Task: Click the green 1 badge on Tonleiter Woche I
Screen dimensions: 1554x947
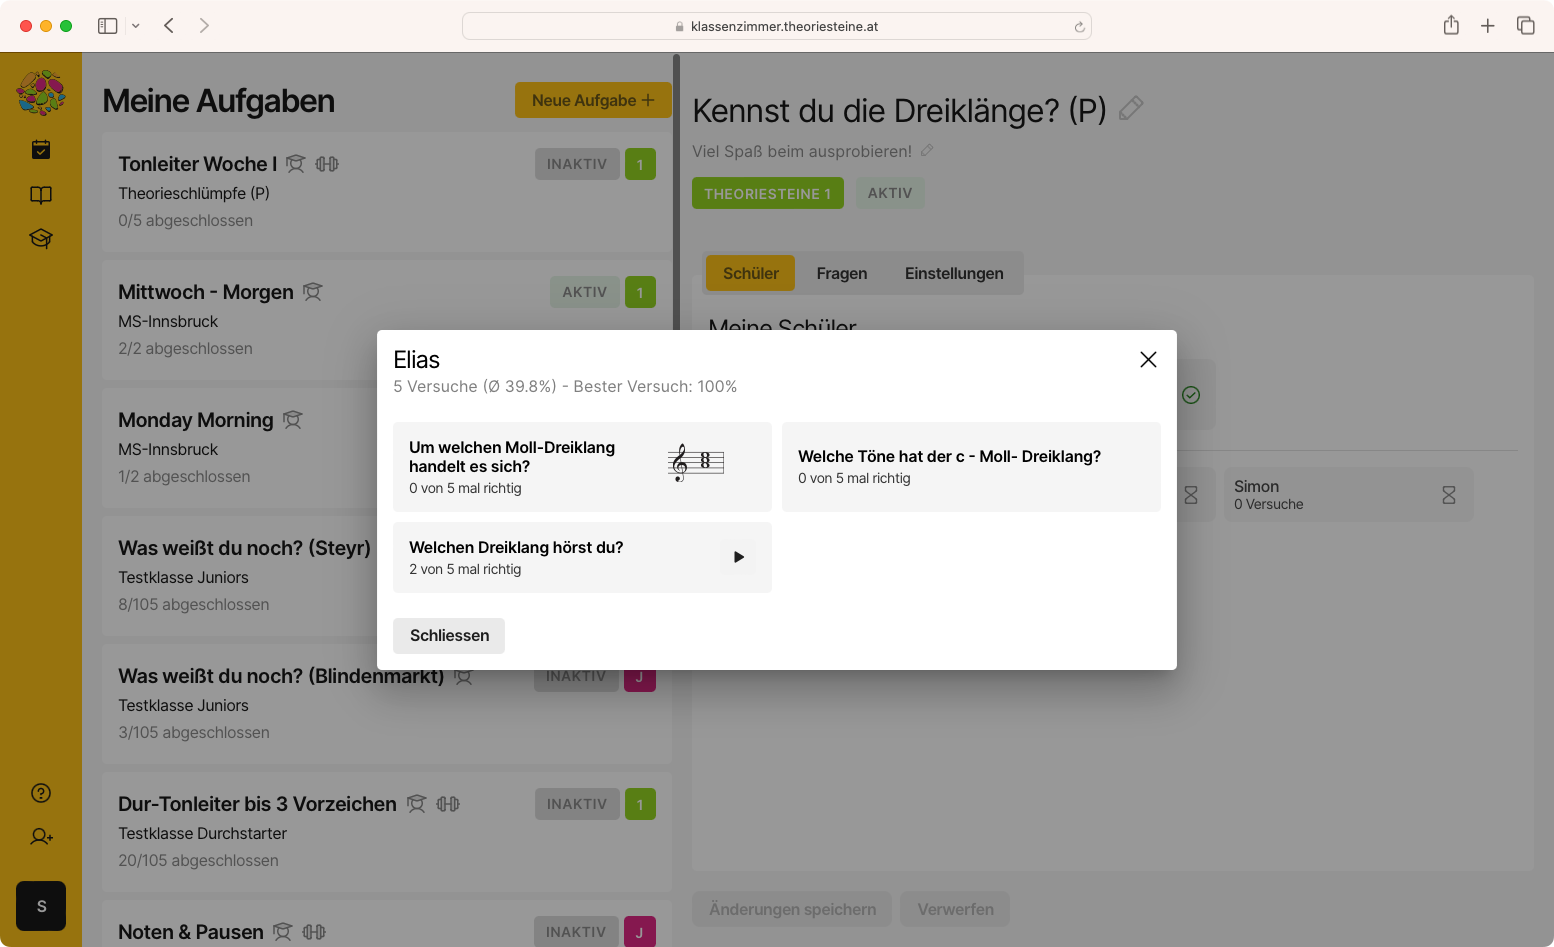Action: point(640,164)
